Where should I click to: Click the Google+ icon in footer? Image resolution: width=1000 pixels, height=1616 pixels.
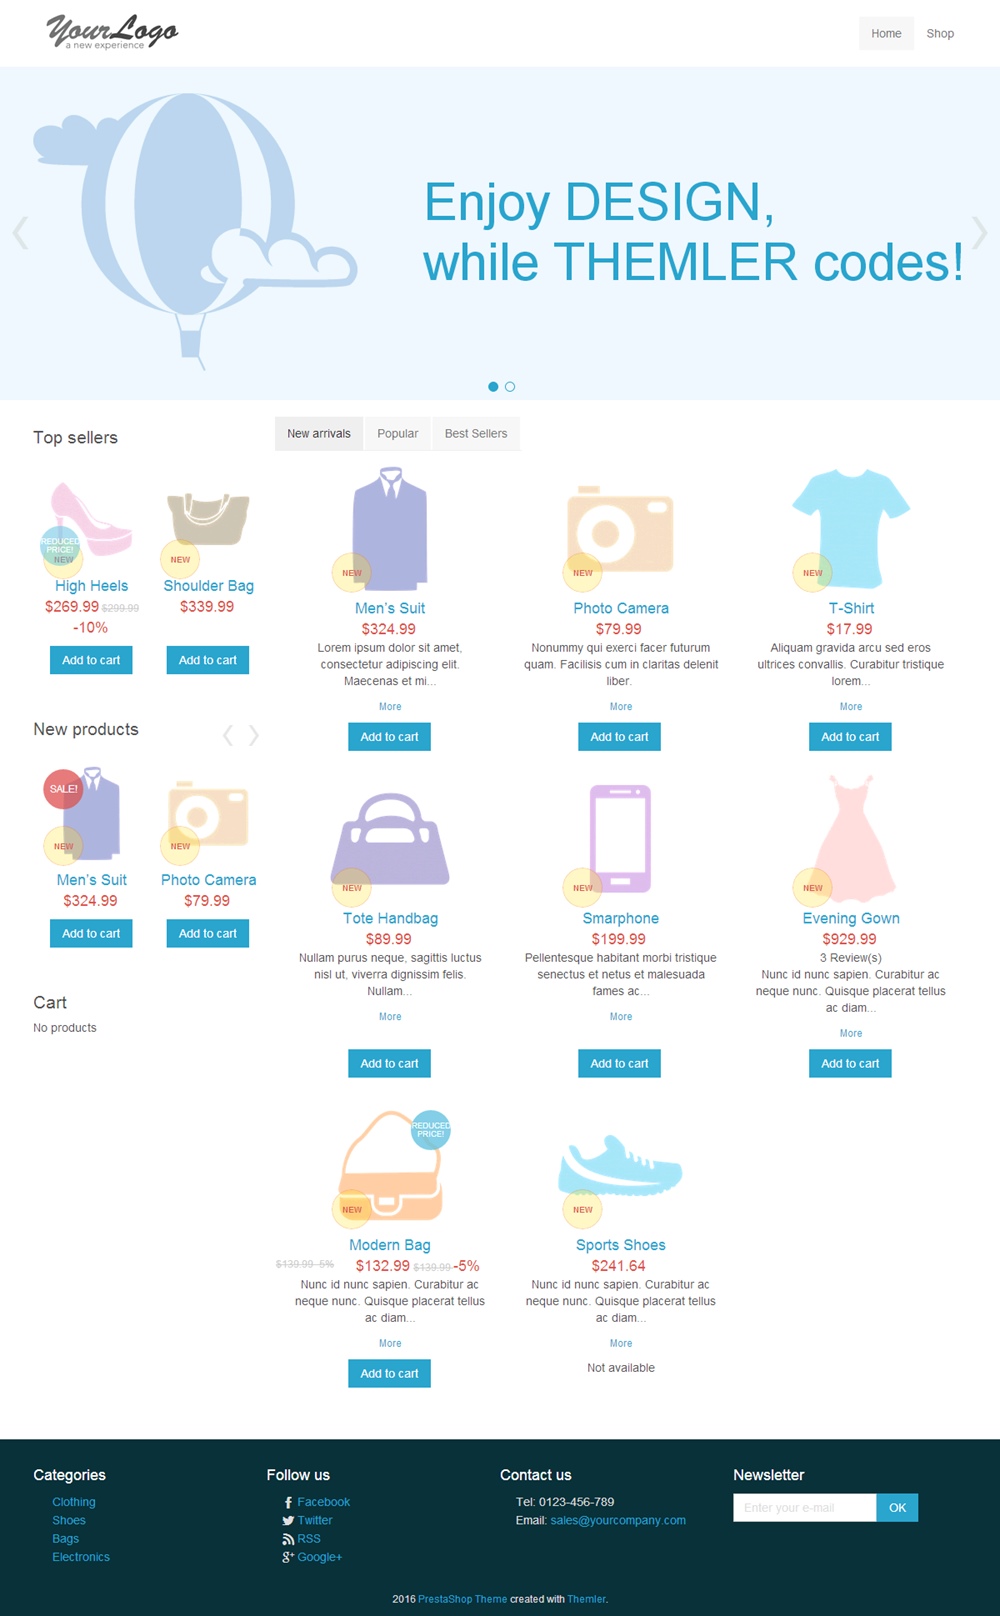point(288,1557)
